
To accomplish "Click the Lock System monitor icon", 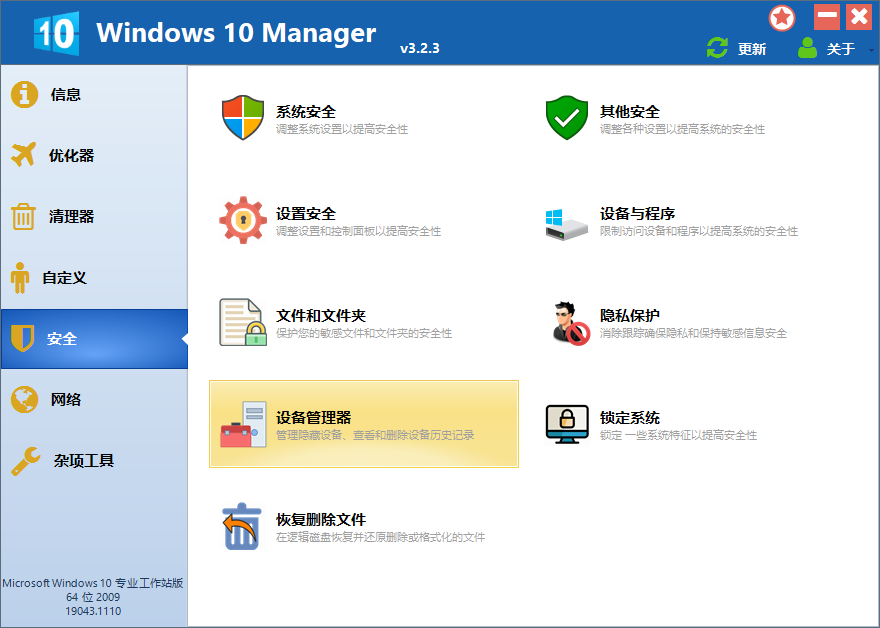I will [x=567, y=424].
